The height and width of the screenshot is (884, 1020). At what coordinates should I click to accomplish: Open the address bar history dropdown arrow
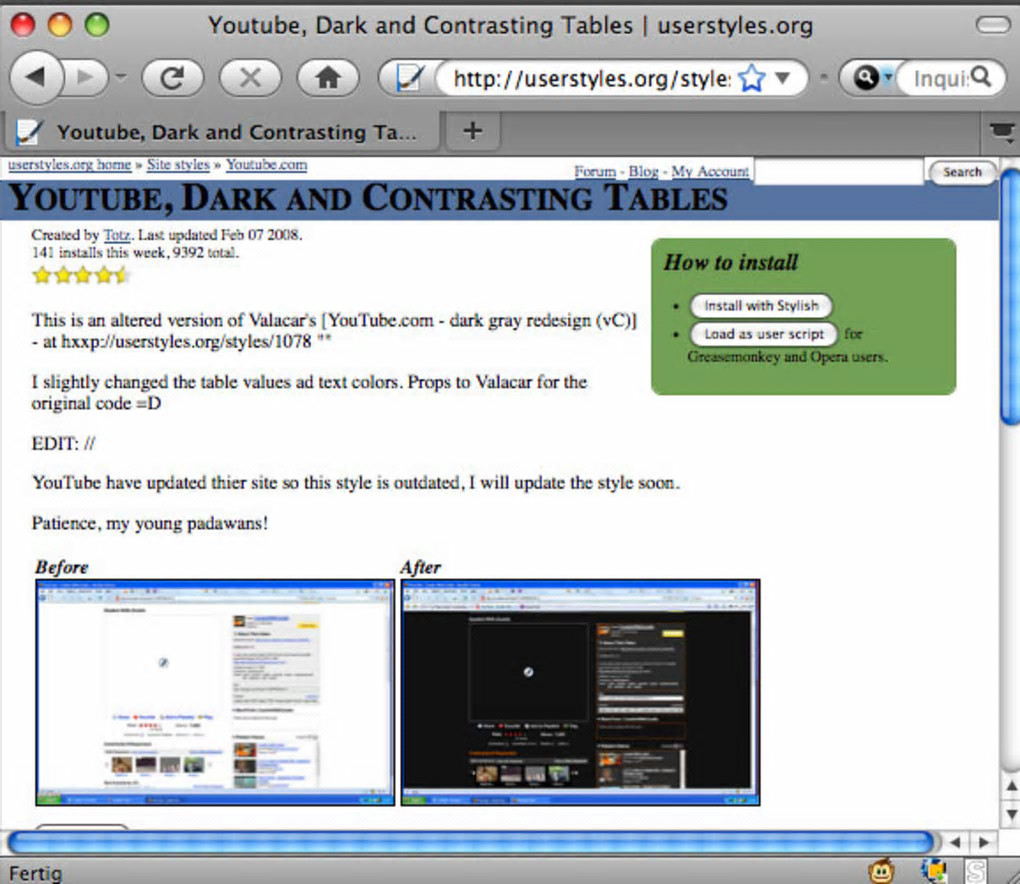click(x=783, y=78)
